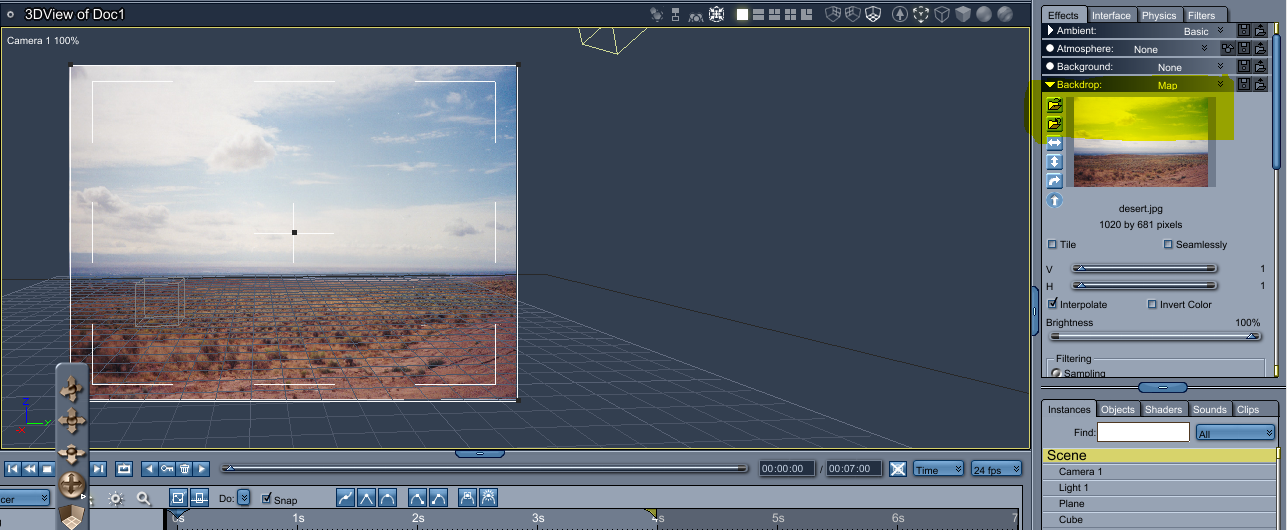Image resolution: width=1287 pixels, height=530 pixels.
Task: Open the 24 fps frame rate dropdown
Action: 996,469
